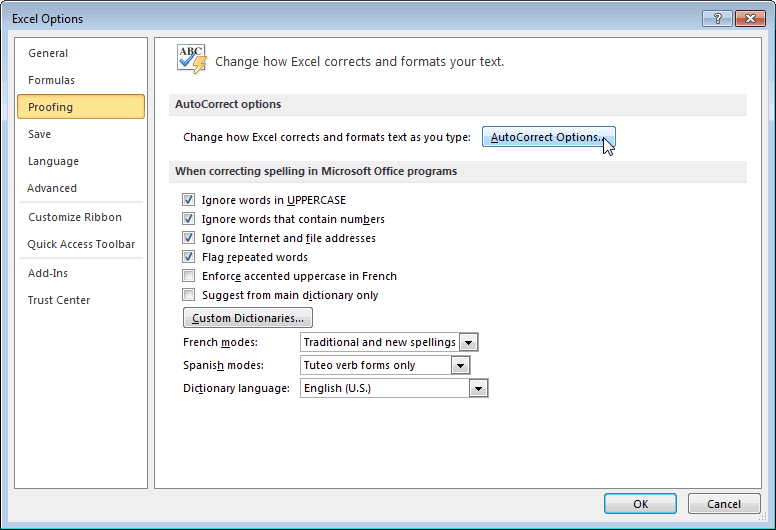Enable Enforce accented uppercase in French
776x530 pixels.
(x=189, y=276)
